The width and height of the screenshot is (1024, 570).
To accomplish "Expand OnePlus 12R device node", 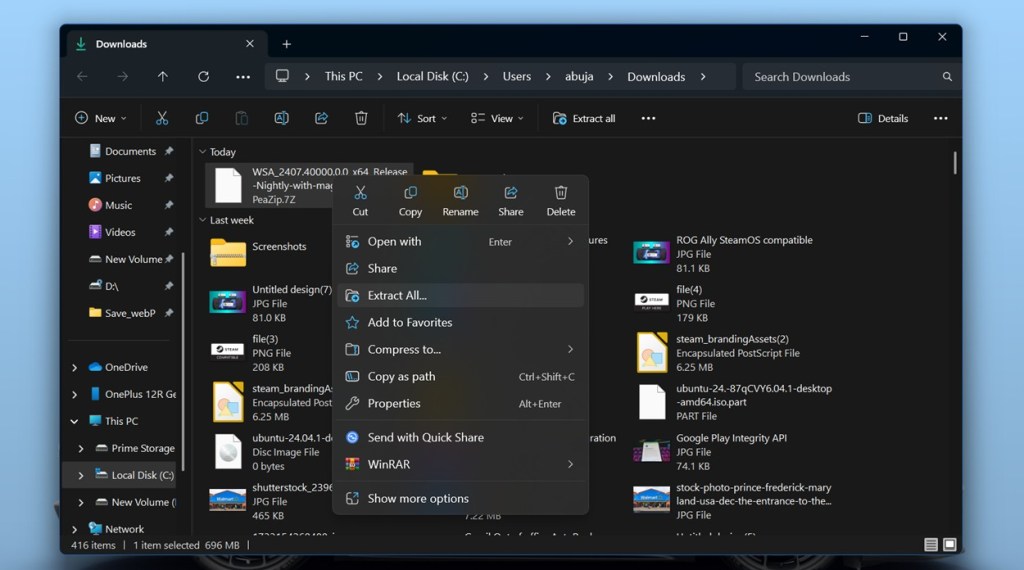I will (74, 394).
